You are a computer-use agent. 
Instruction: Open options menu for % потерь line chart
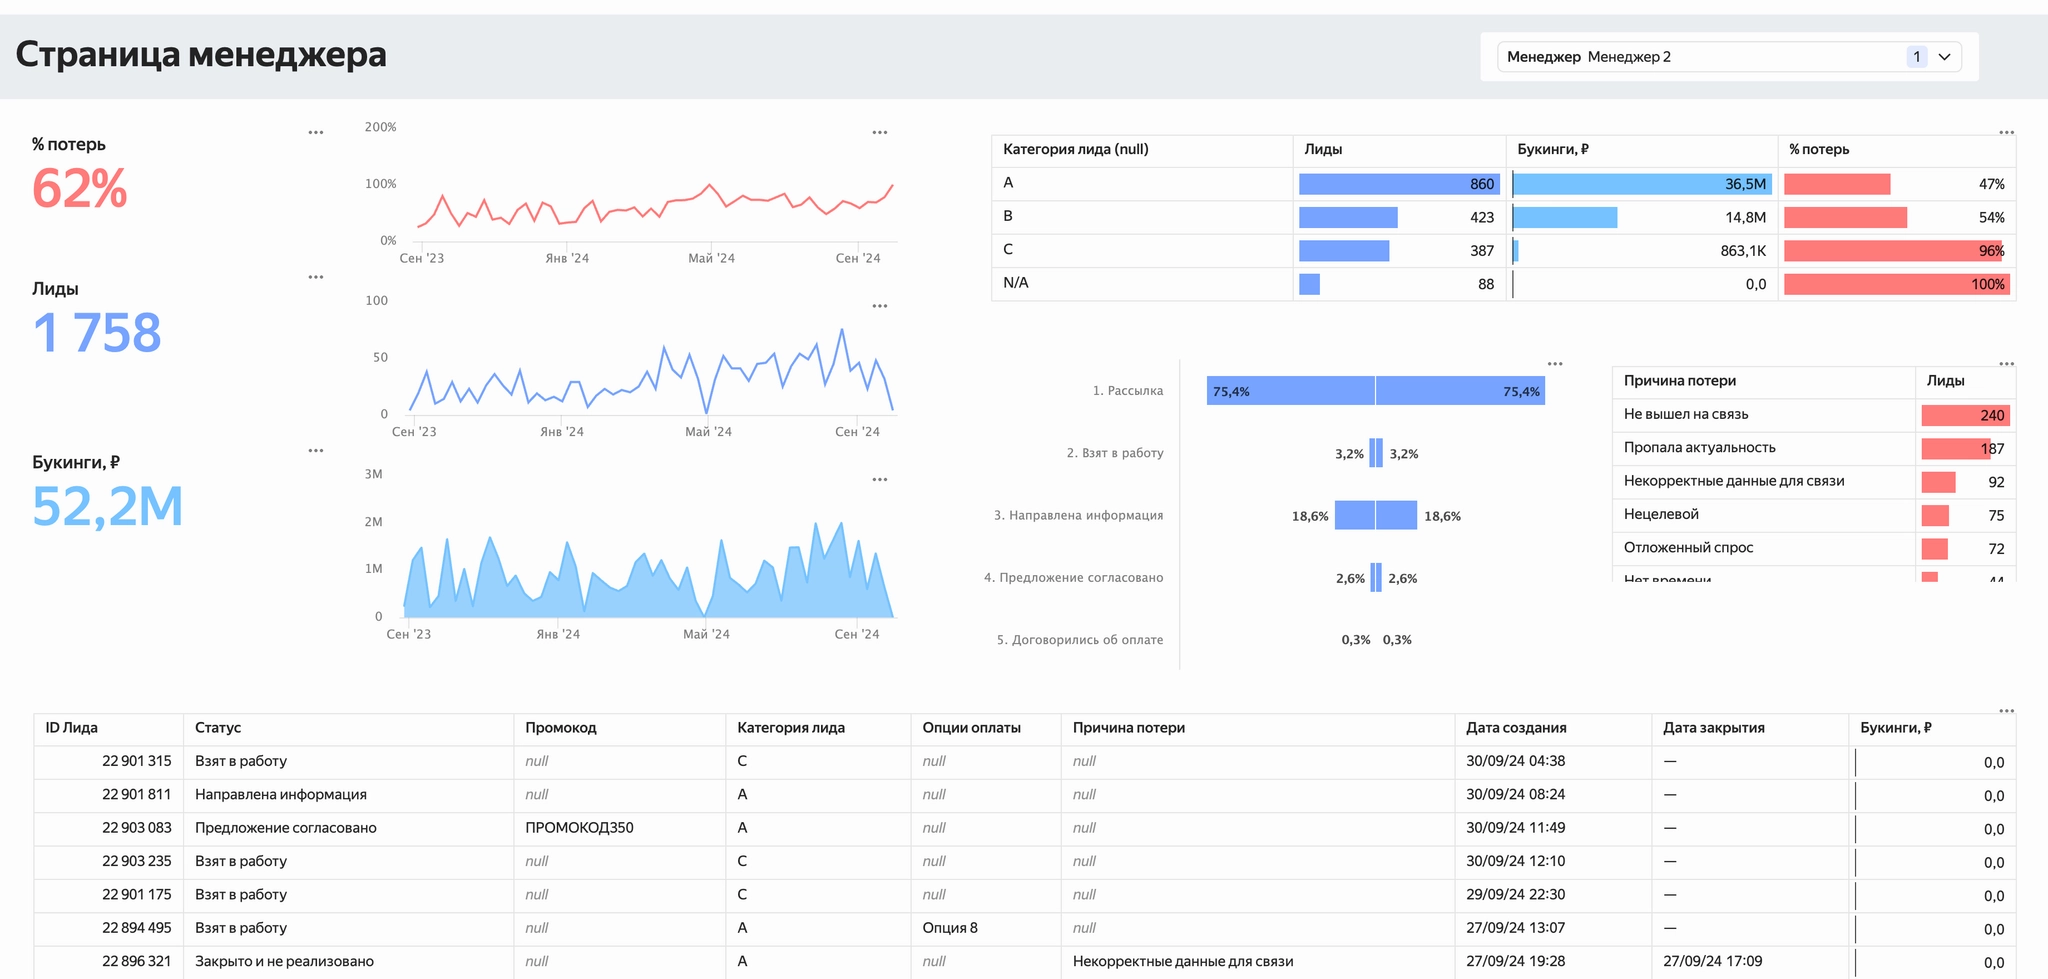click(x=880, y=133)
